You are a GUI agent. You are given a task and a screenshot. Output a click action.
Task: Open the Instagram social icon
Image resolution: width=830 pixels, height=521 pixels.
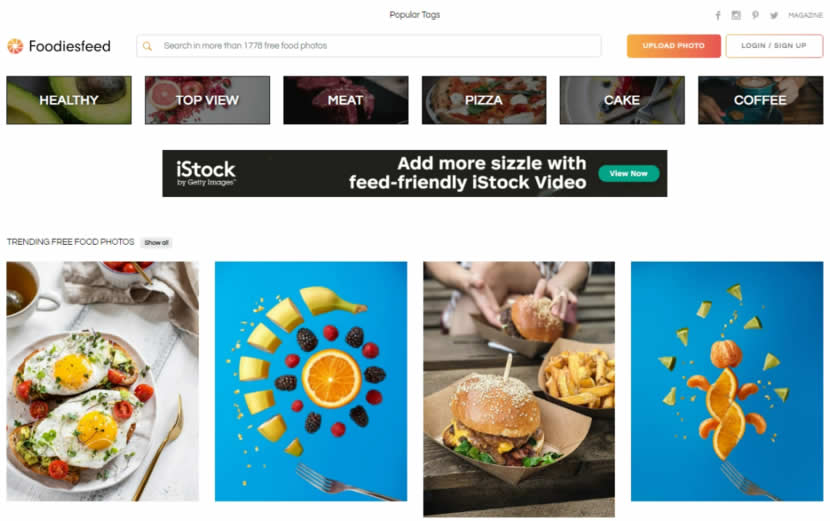tap(736, 15)
